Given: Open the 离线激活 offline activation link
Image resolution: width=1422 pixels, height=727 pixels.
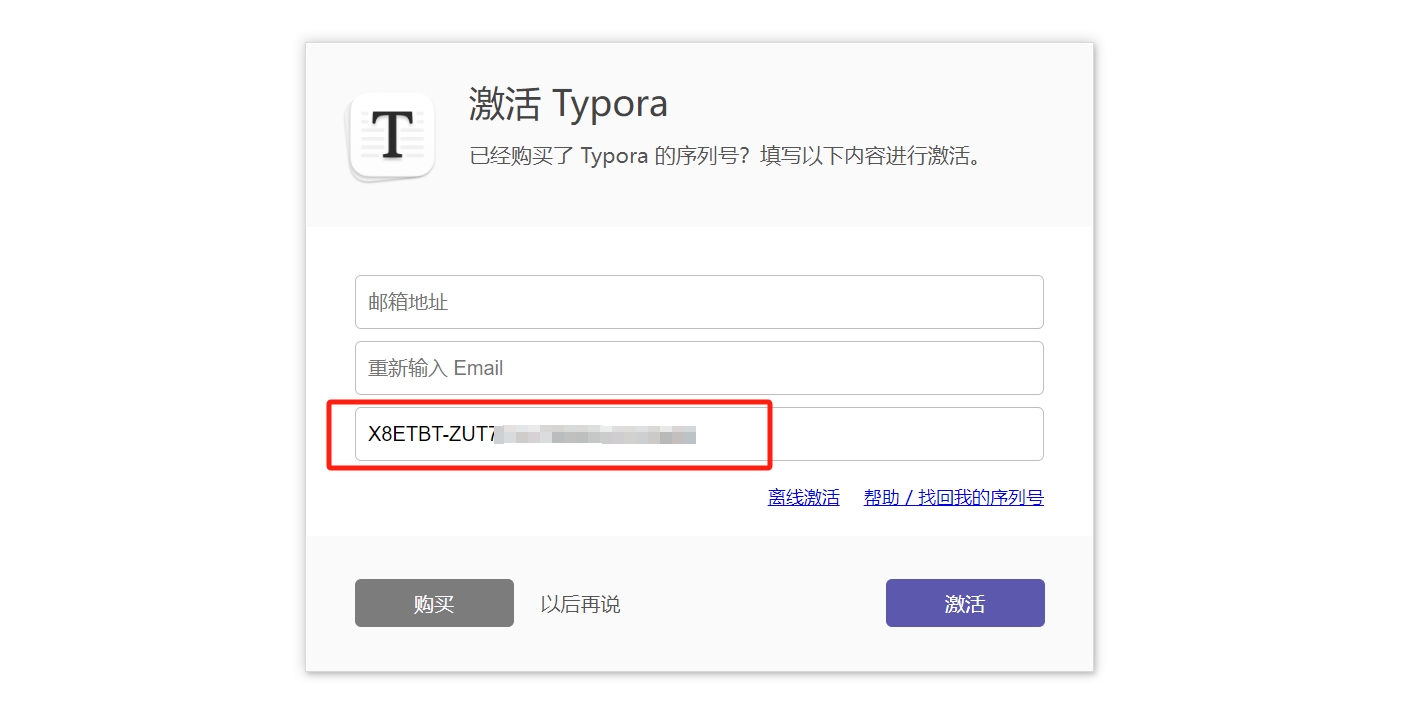Looking at the screenshot, I should coord(804,497).
